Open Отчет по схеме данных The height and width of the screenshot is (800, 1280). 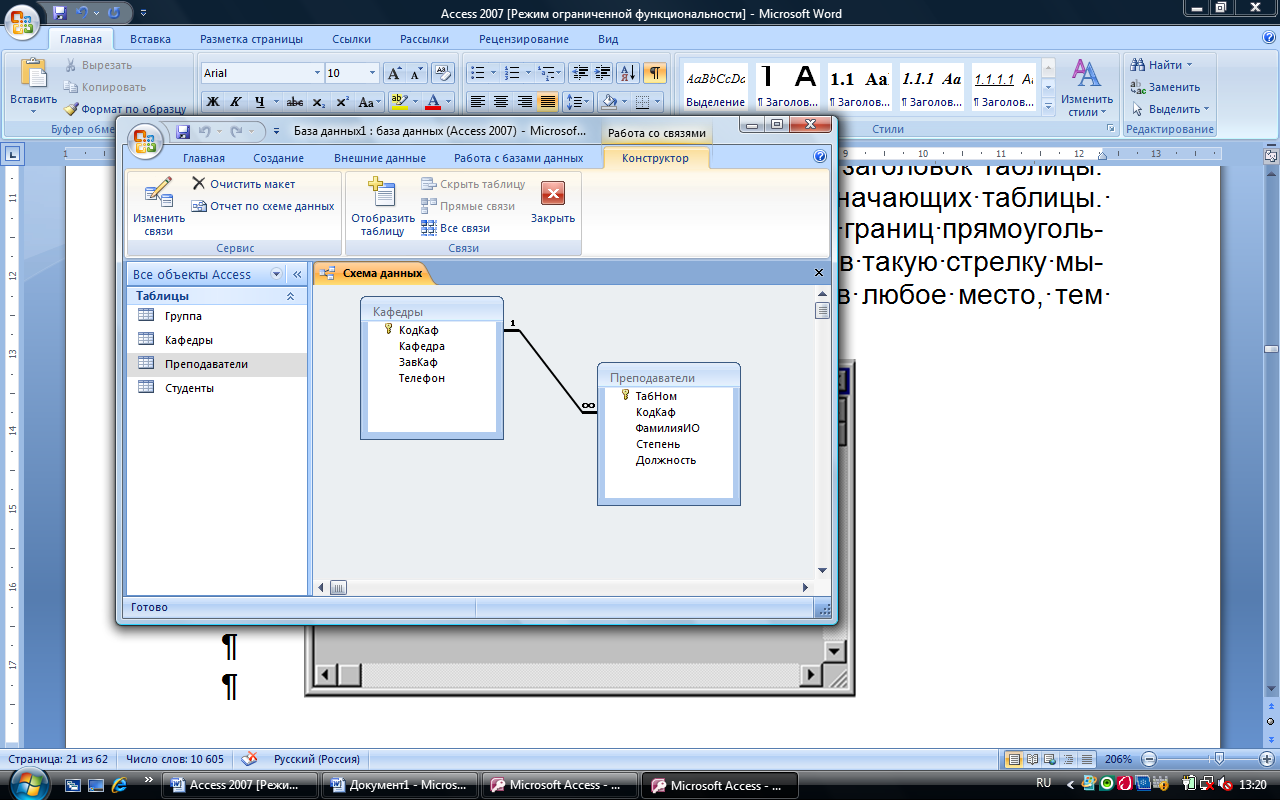coord(263,206)
